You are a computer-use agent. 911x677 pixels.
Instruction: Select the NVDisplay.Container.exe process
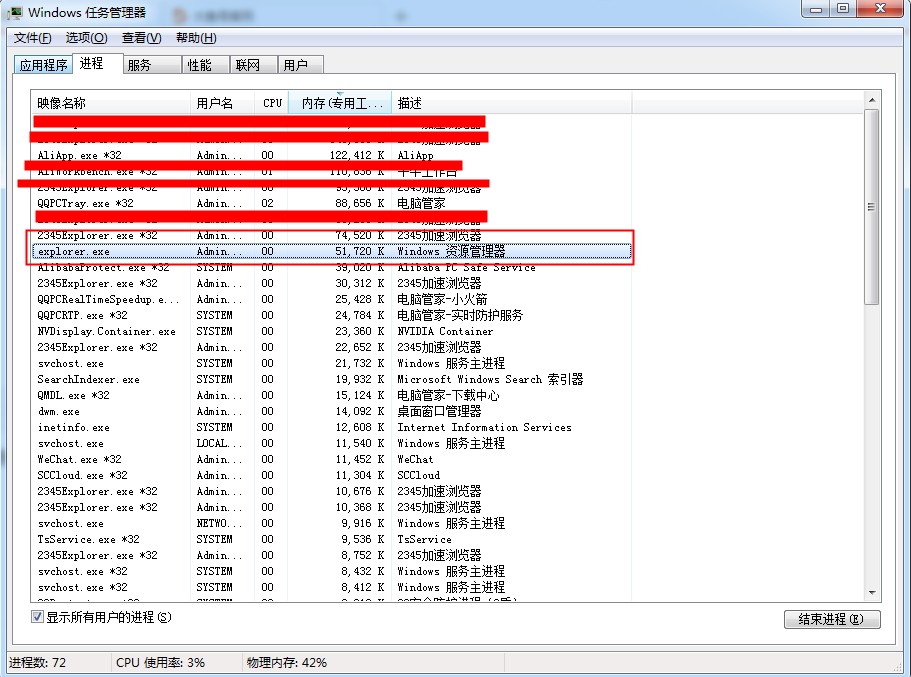331,331
